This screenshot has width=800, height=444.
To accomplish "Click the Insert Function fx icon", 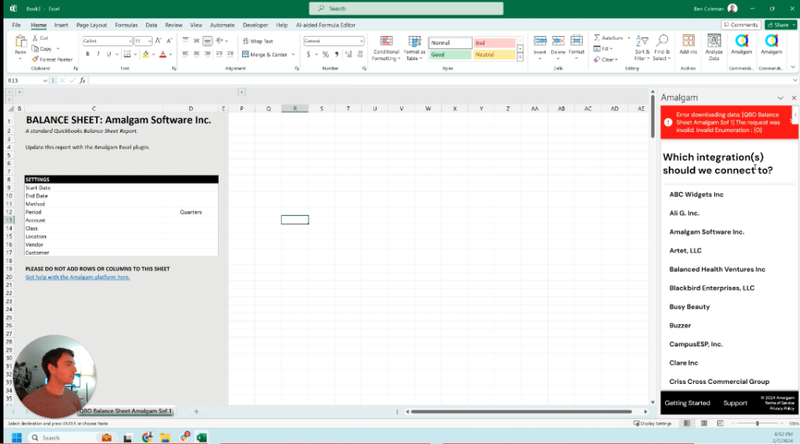I will 82,81.
